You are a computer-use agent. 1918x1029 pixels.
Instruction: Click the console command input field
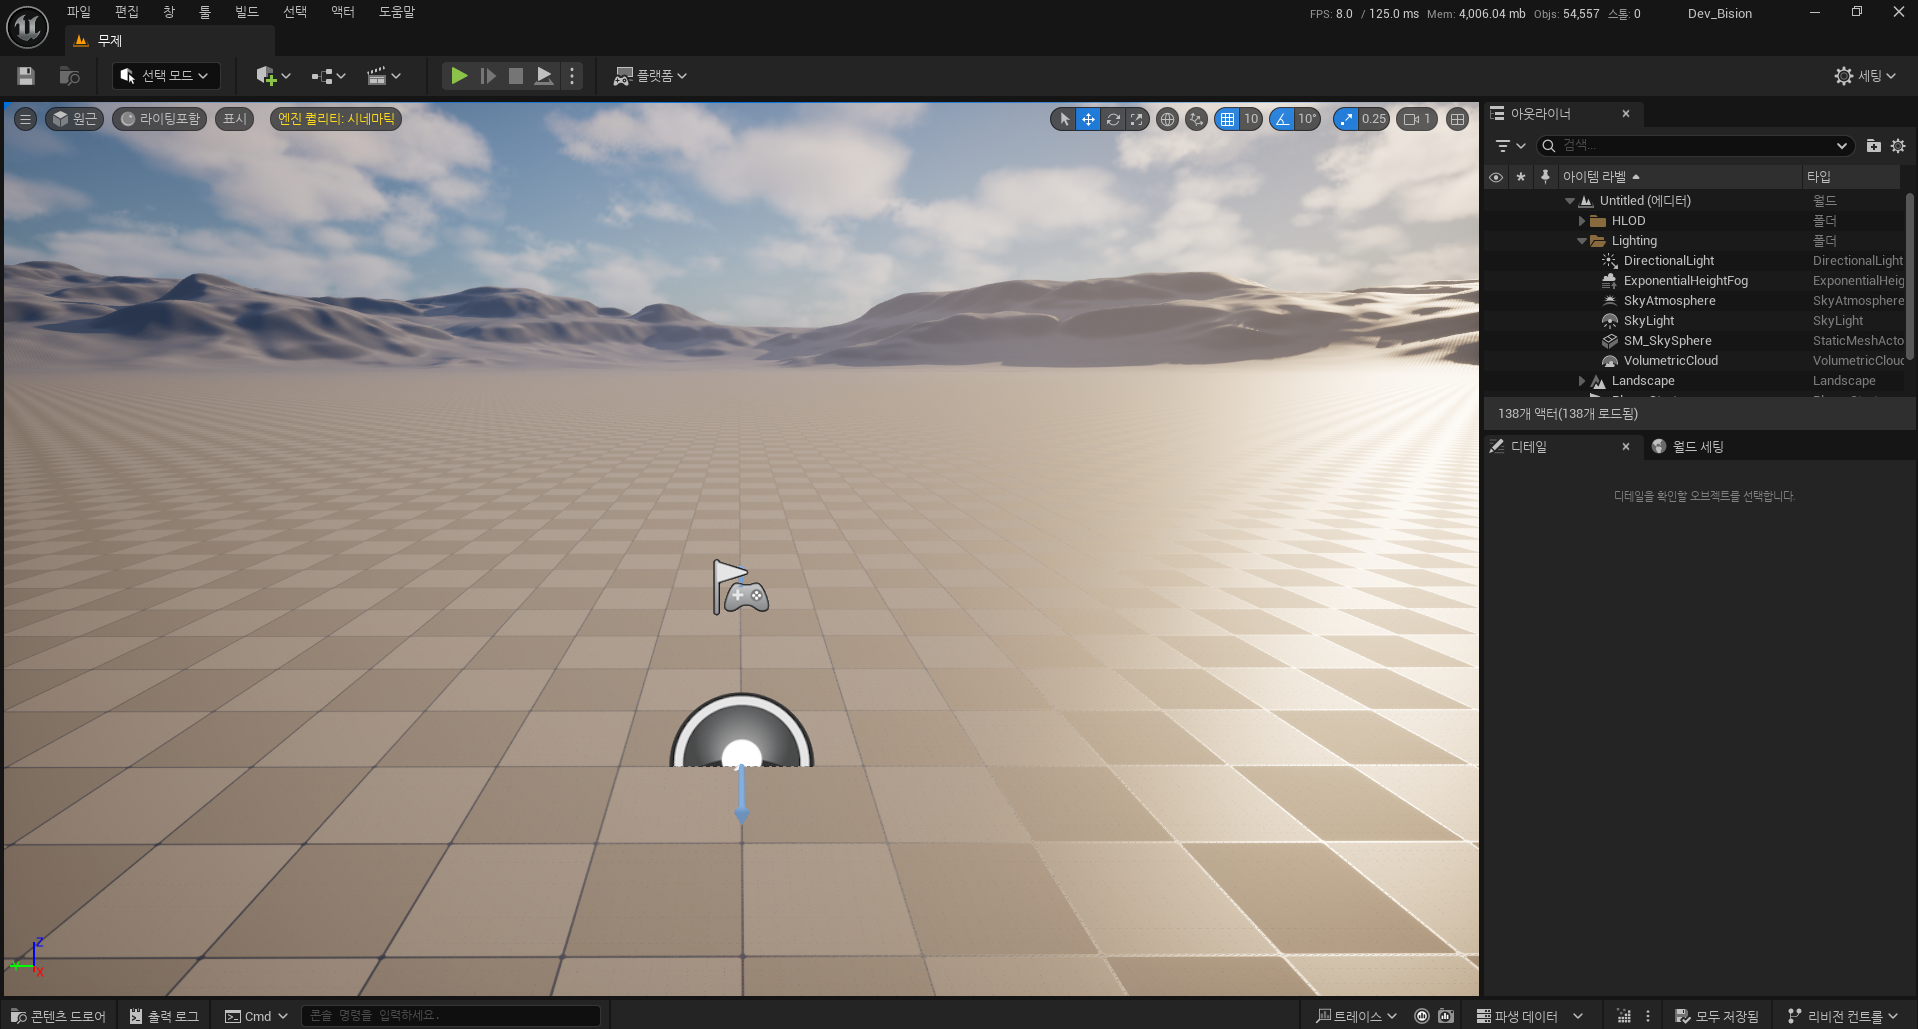click(x=451, y=1016)
